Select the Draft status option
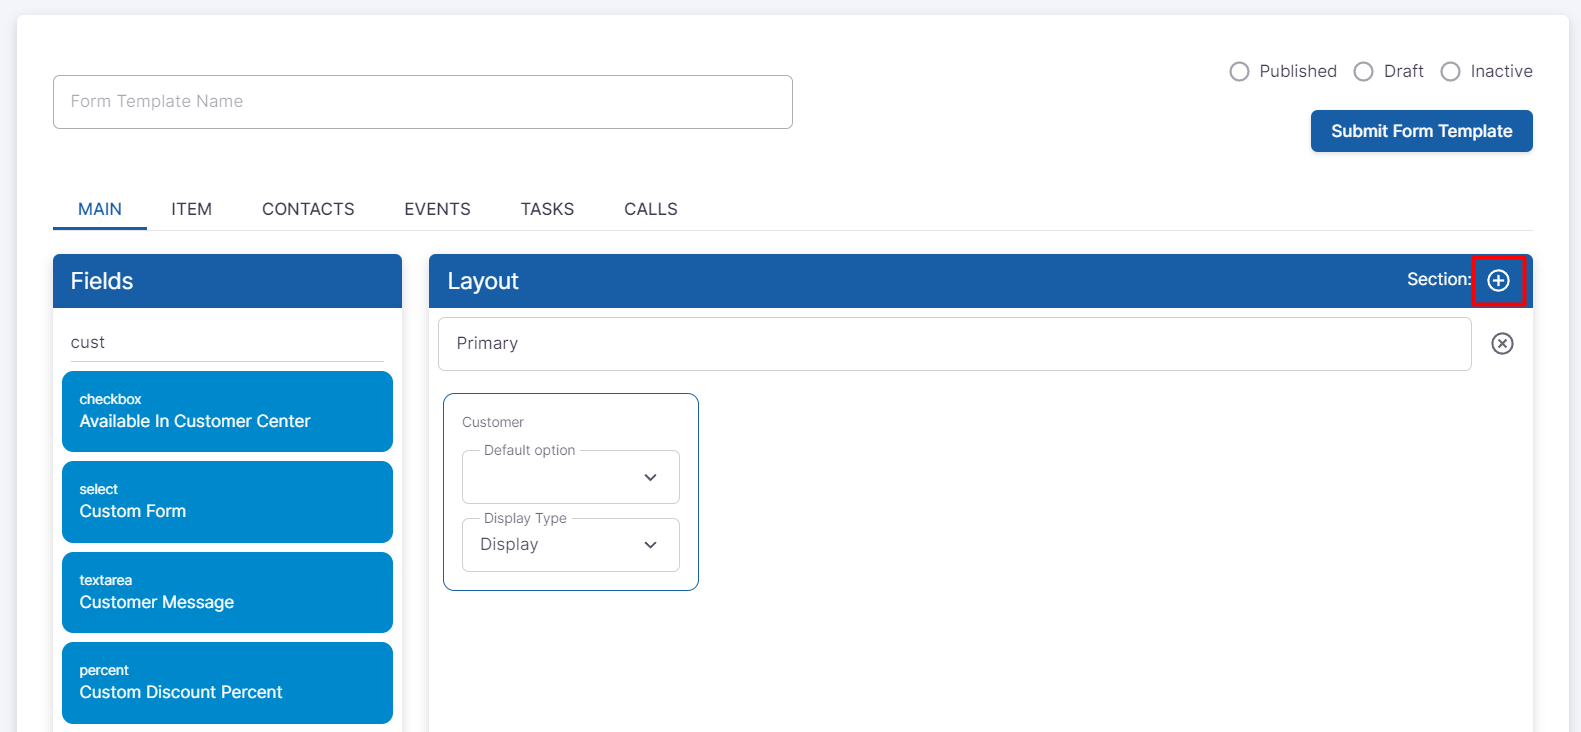The width and height of the screenshot is (1581, 732). pyautogui.click(x=1363, y=72)
